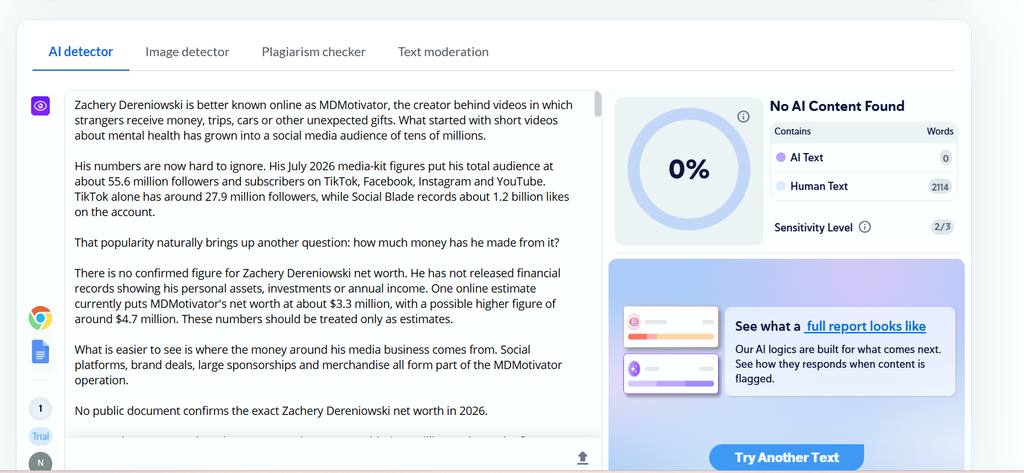The width and height of the screenshot is (1024, 473).
Task: Click the line 'That popularity naturally brings up'
Action: [317, 243]
